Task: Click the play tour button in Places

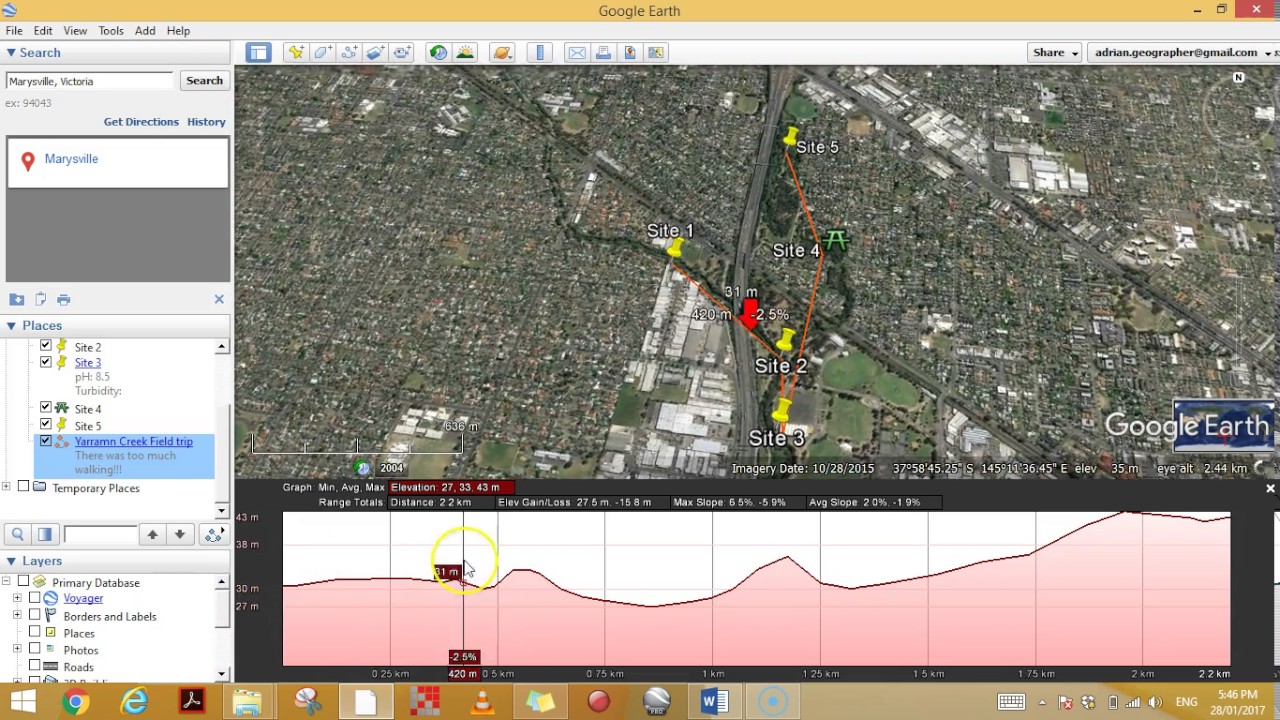Action: (x=214, y=535)
